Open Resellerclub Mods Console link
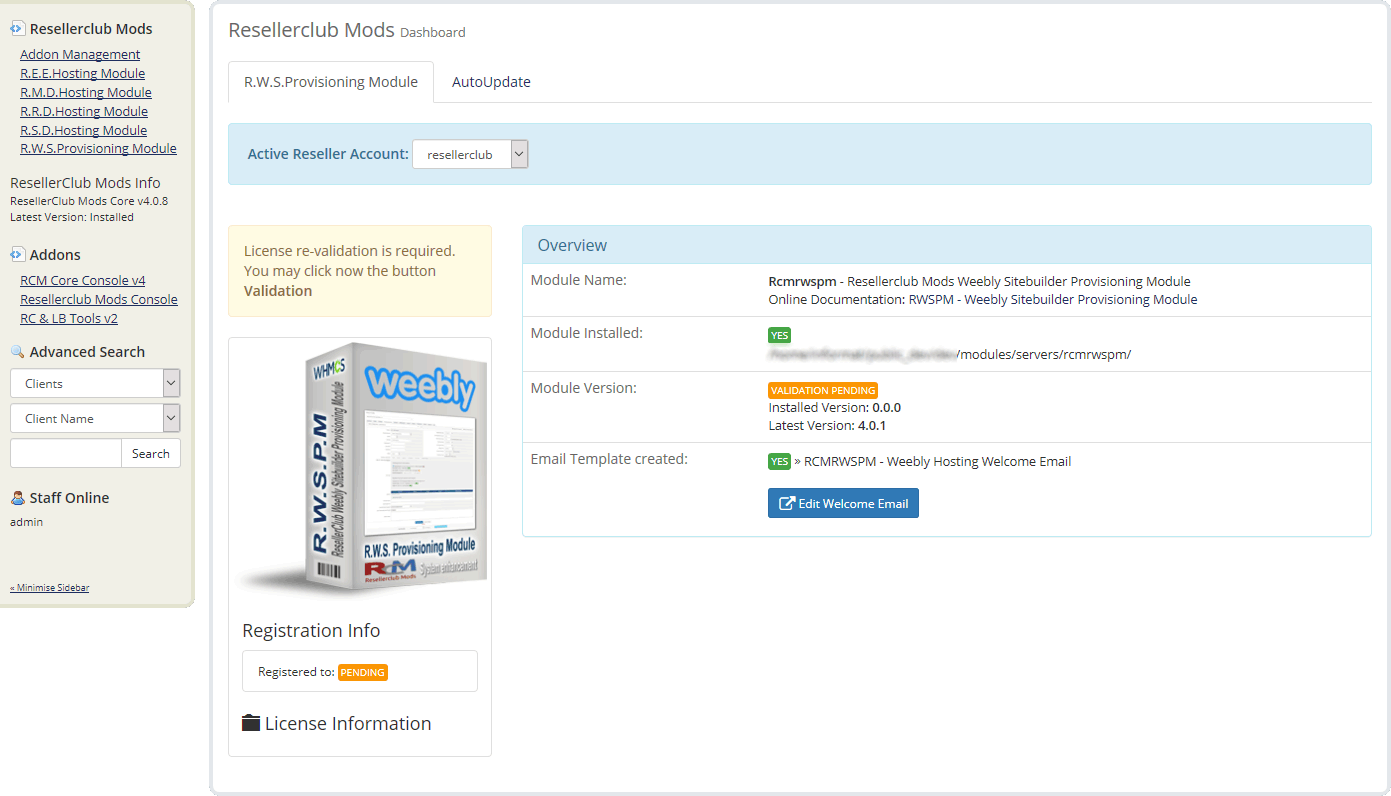1391x796 pixels. (99, 299)
